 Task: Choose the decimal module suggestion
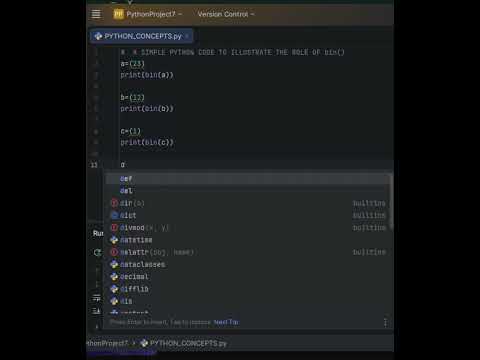coord(248,277)
